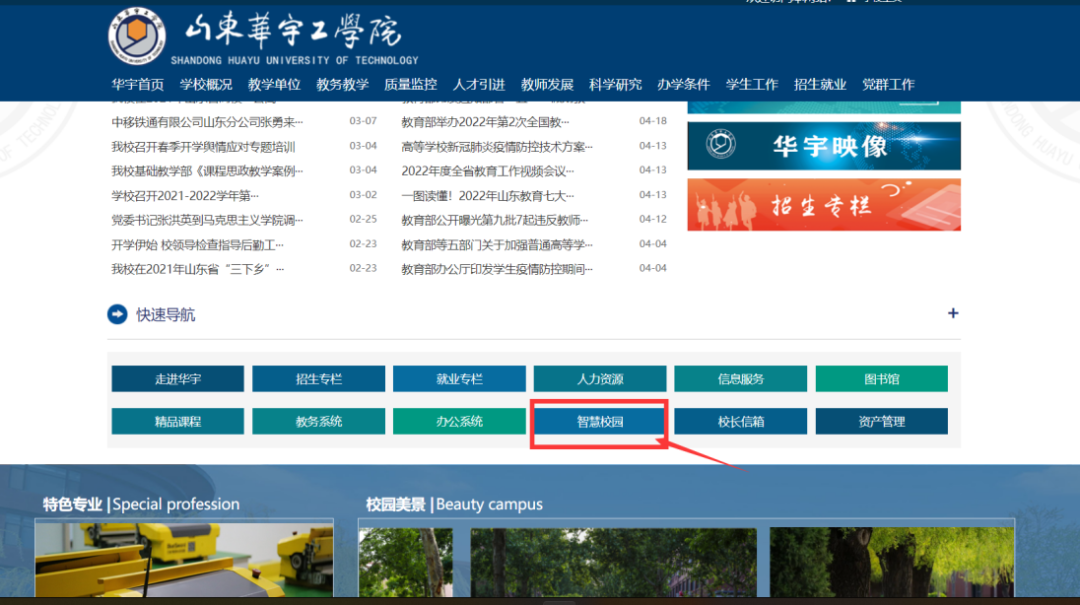This screenshot has width=1080, height=605.
Task: Open news 中移铁通有限公司山东分公司张勇来
Action: coord(207,122)
